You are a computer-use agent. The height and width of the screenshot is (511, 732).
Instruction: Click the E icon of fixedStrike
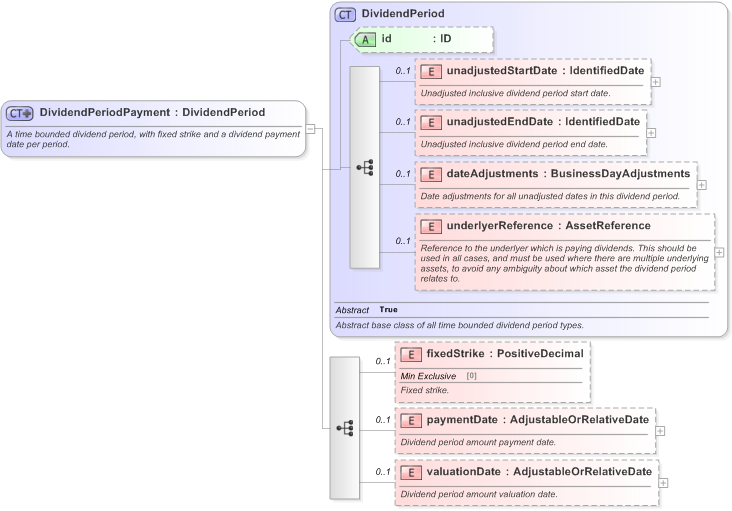[411, 355]
